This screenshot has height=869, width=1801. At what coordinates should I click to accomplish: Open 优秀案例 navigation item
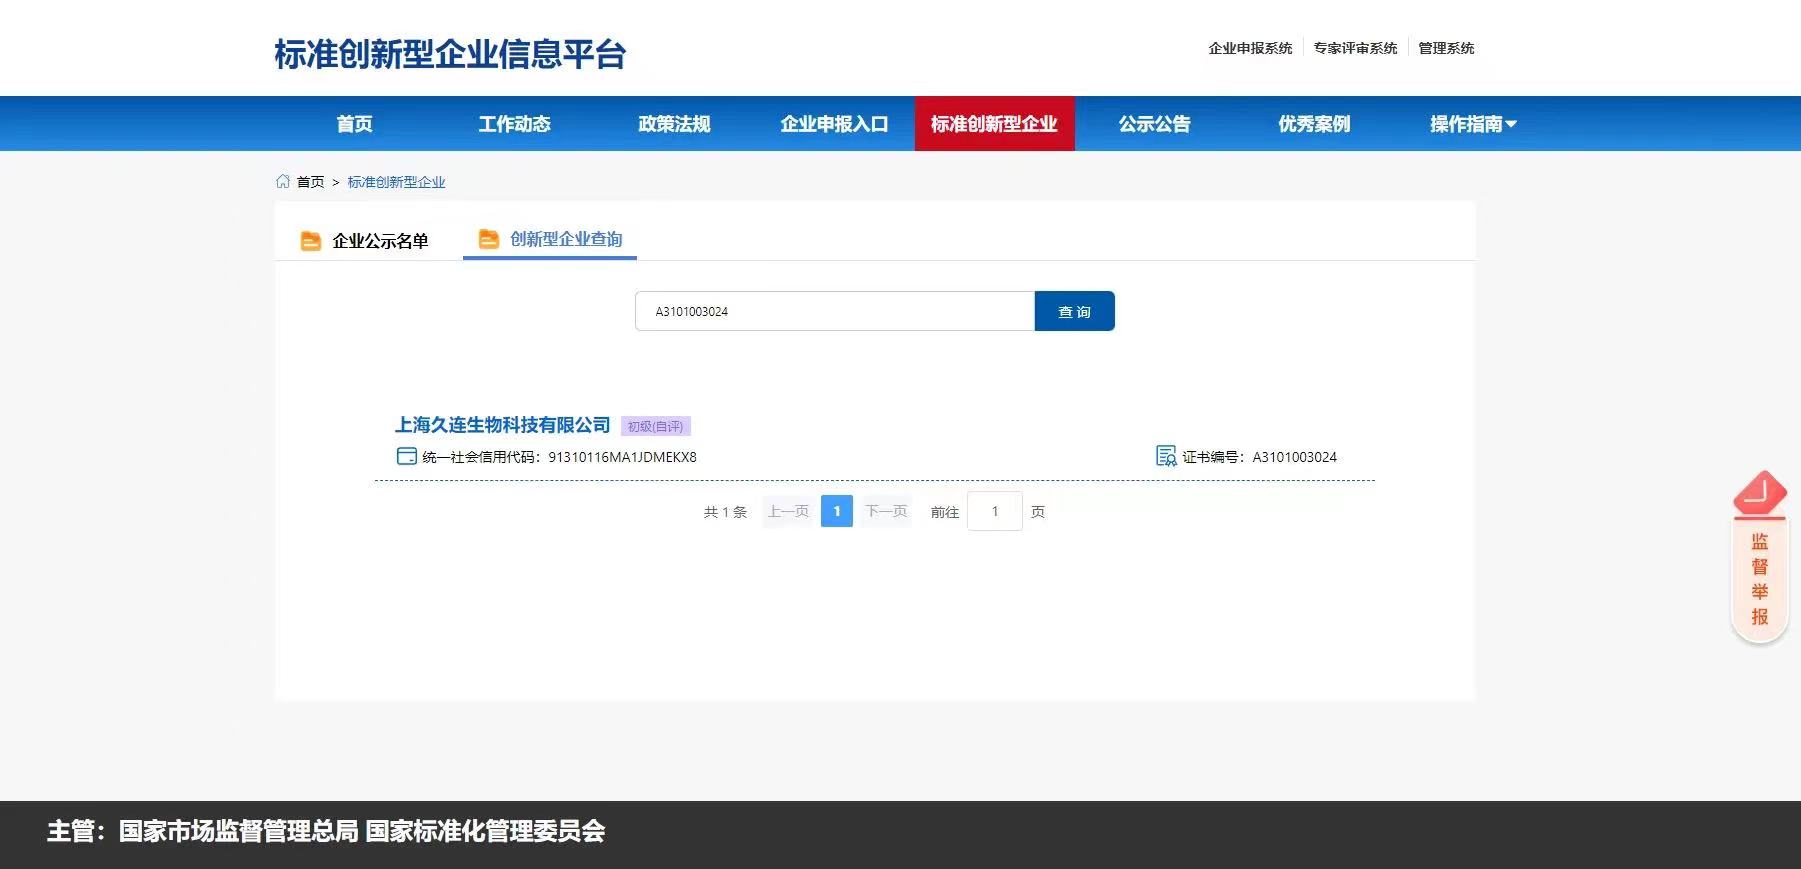[1314, 124]
